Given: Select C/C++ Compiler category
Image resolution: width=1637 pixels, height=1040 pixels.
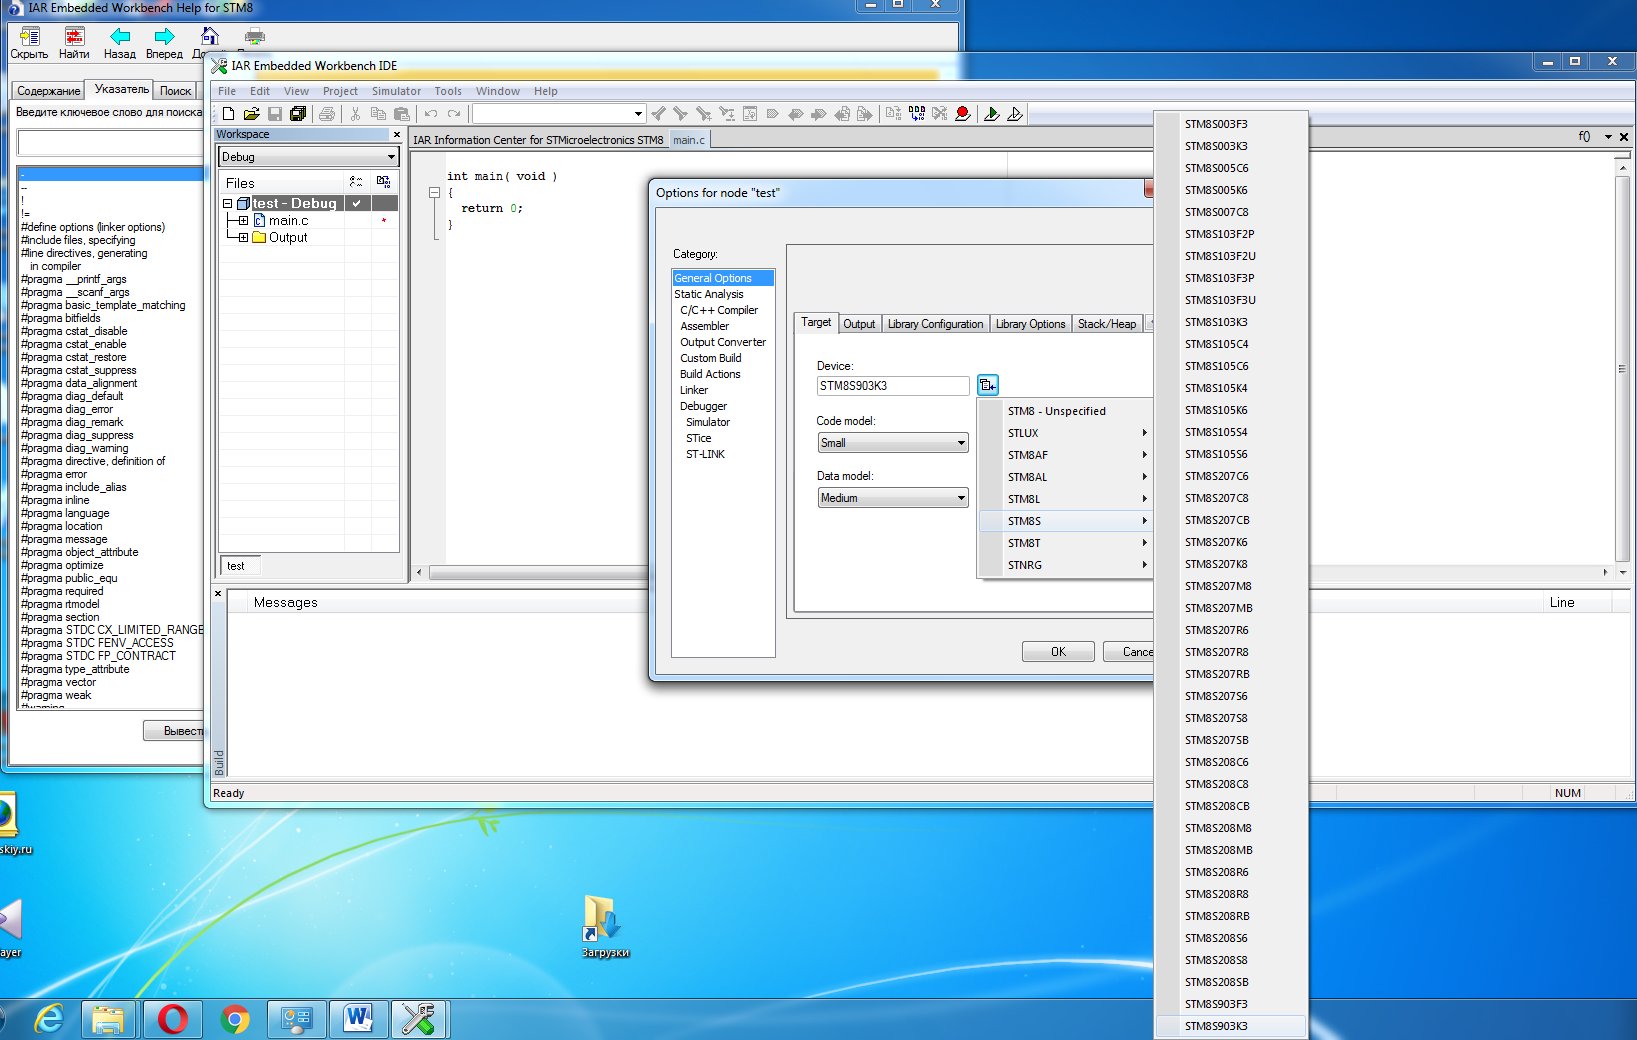Looking at the screenshot, I should (719, 310).
